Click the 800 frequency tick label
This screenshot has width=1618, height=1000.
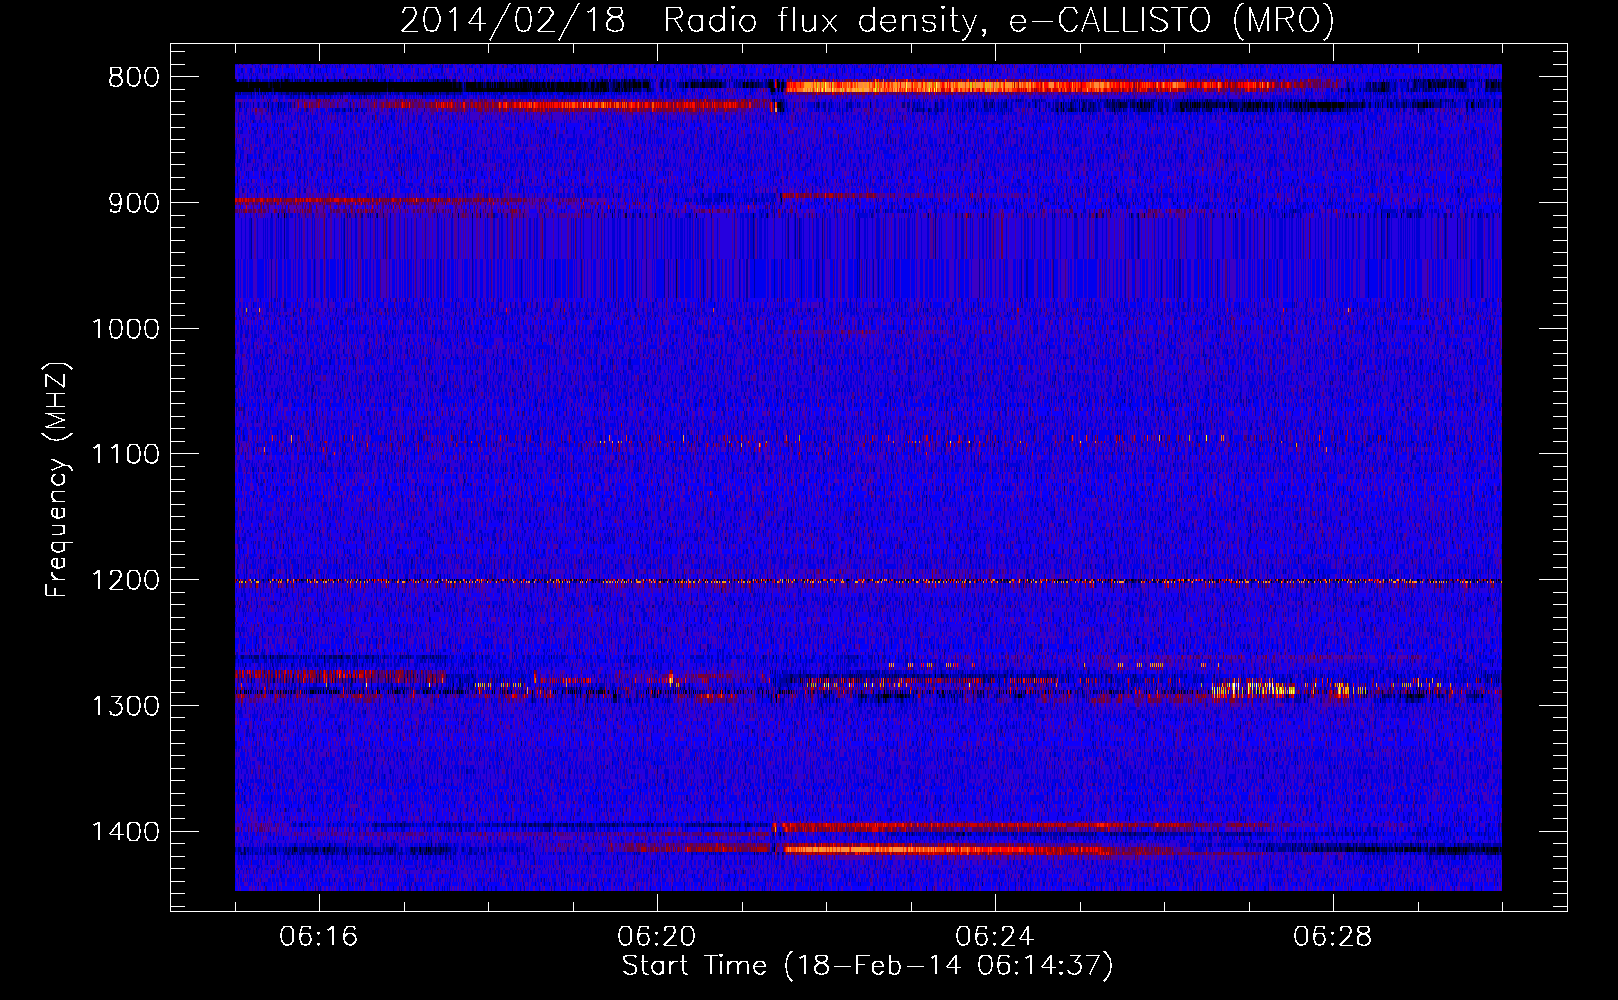tap(133, 78)
